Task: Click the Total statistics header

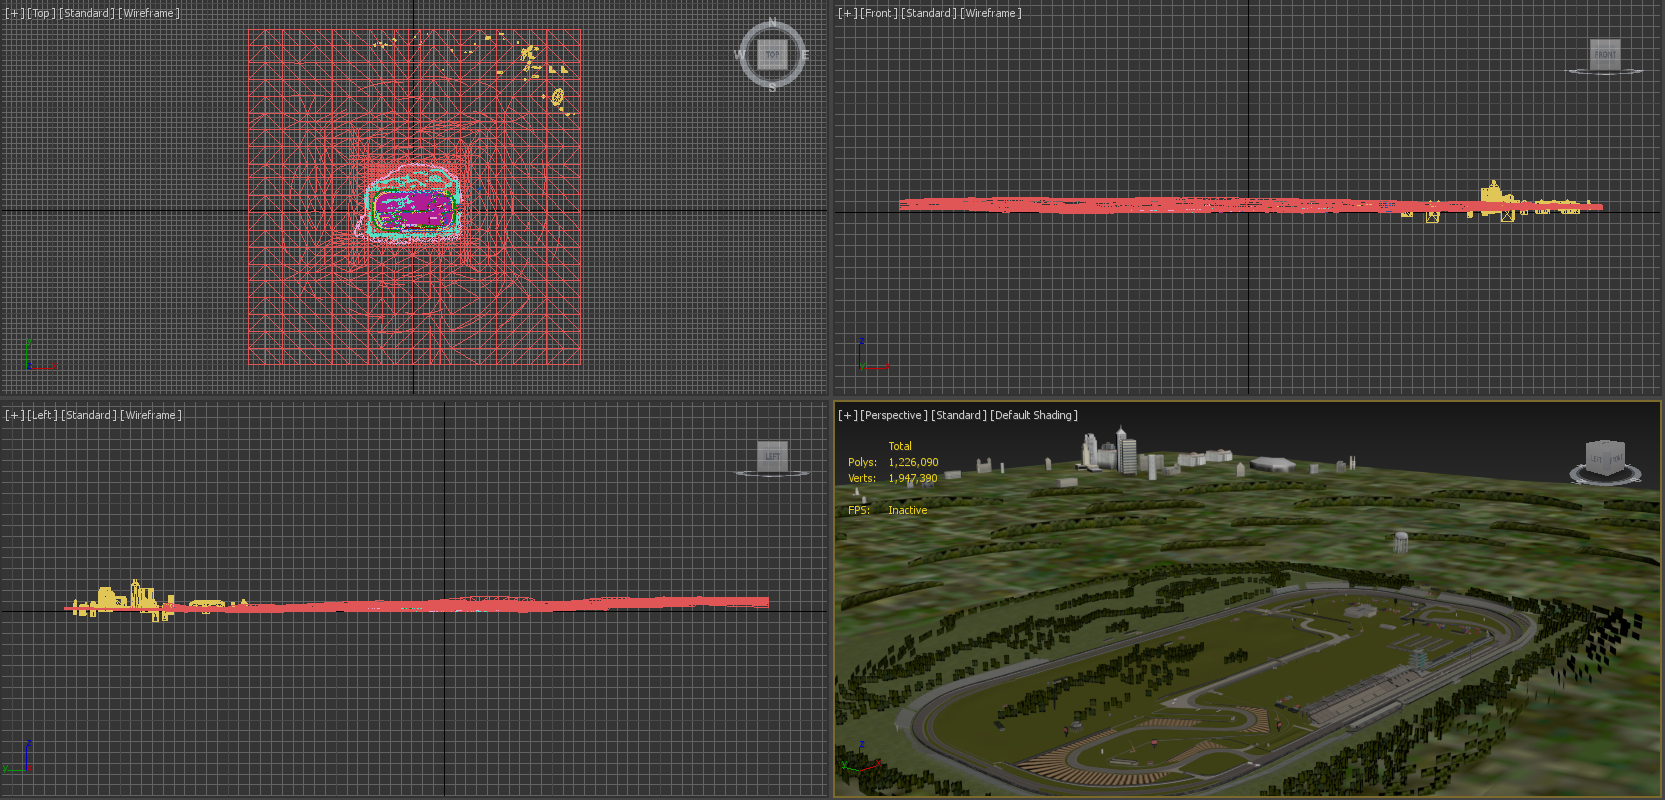Action: [900, 446]
